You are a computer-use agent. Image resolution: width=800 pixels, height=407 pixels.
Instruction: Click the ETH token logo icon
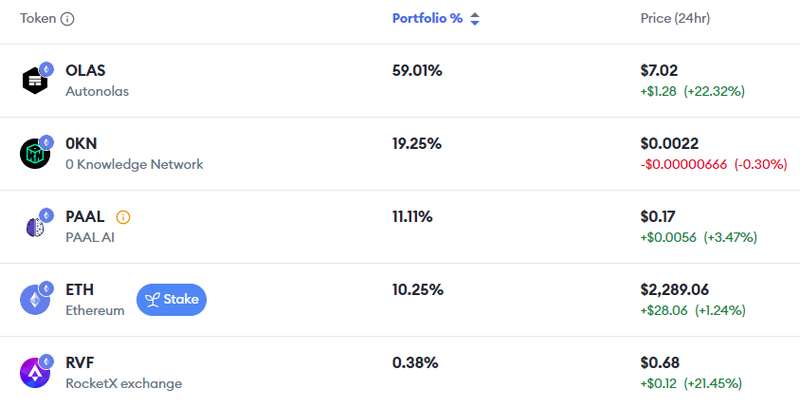click(x=35, y=299)
